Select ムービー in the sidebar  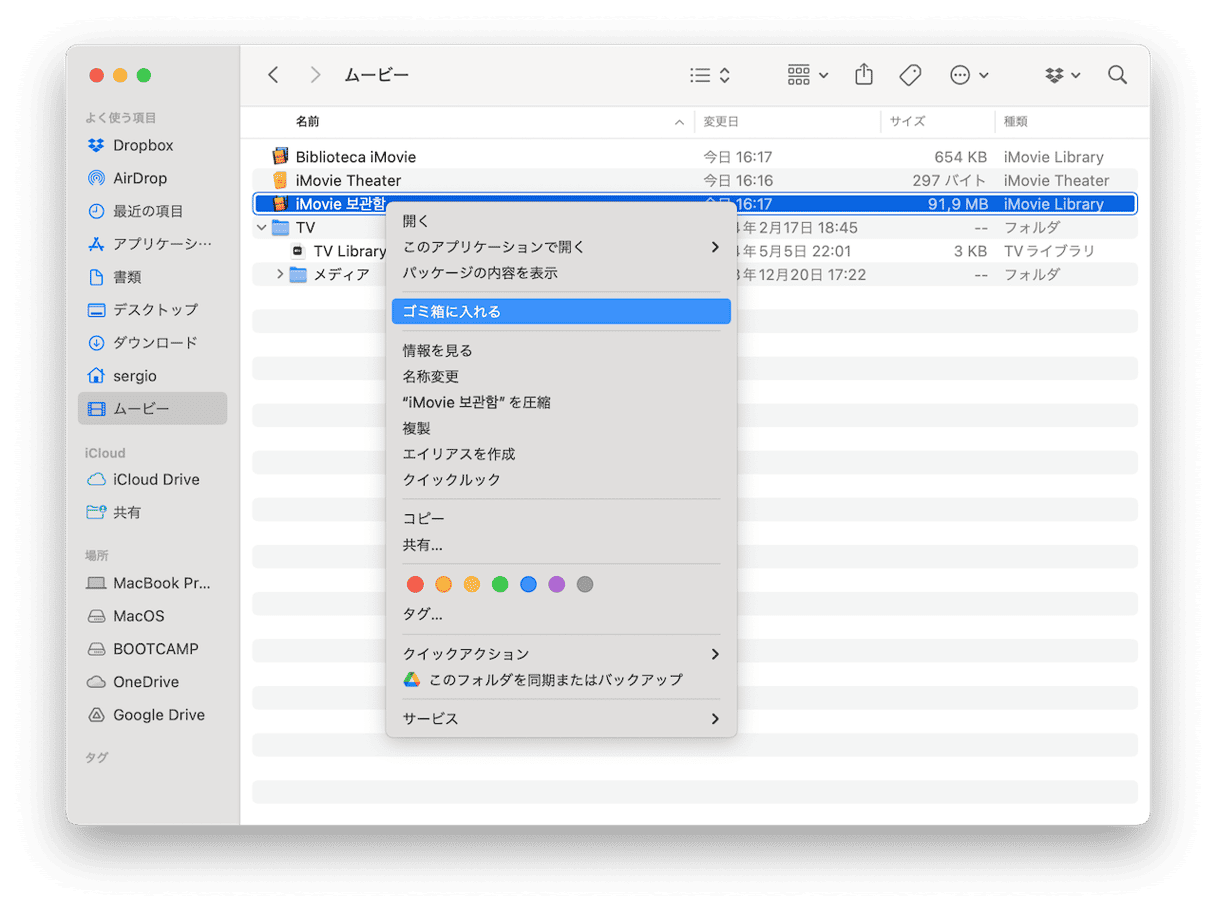(x=153, y=409)
